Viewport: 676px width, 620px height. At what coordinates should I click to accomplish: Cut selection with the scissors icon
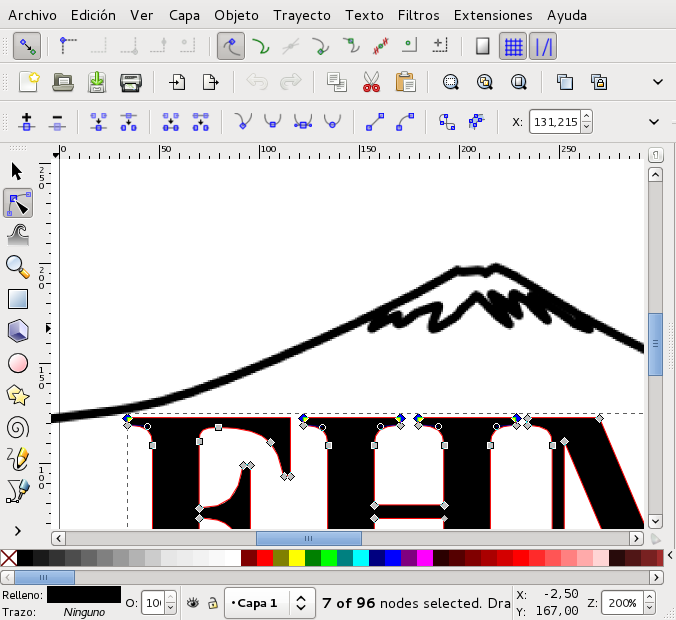point(371,82)
